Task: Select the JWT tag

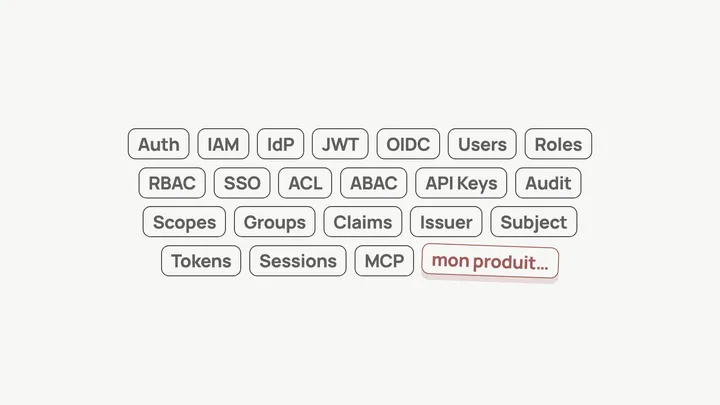Action: (340, 144)
